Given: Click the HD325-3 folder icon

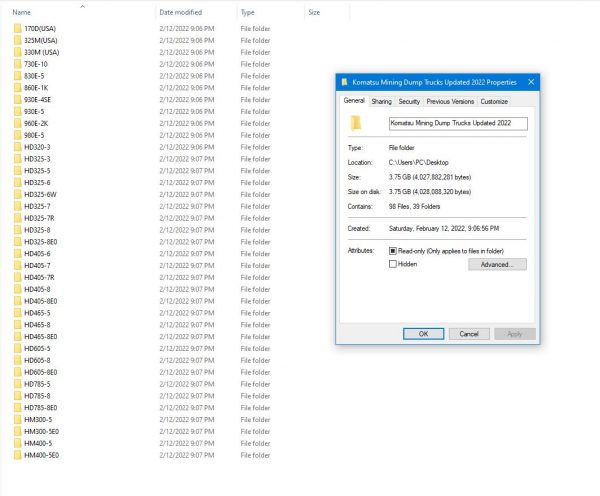Looking at the screenshot, I should click(18, 159).
